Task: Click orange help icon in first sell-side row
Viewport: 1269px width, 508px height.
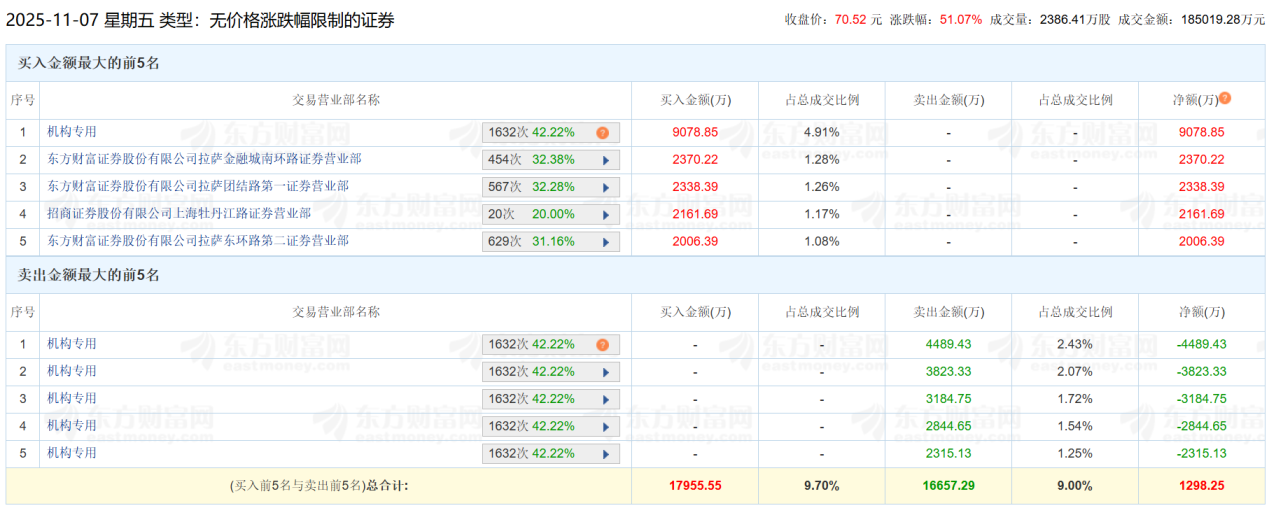Action: pos(602,345)
